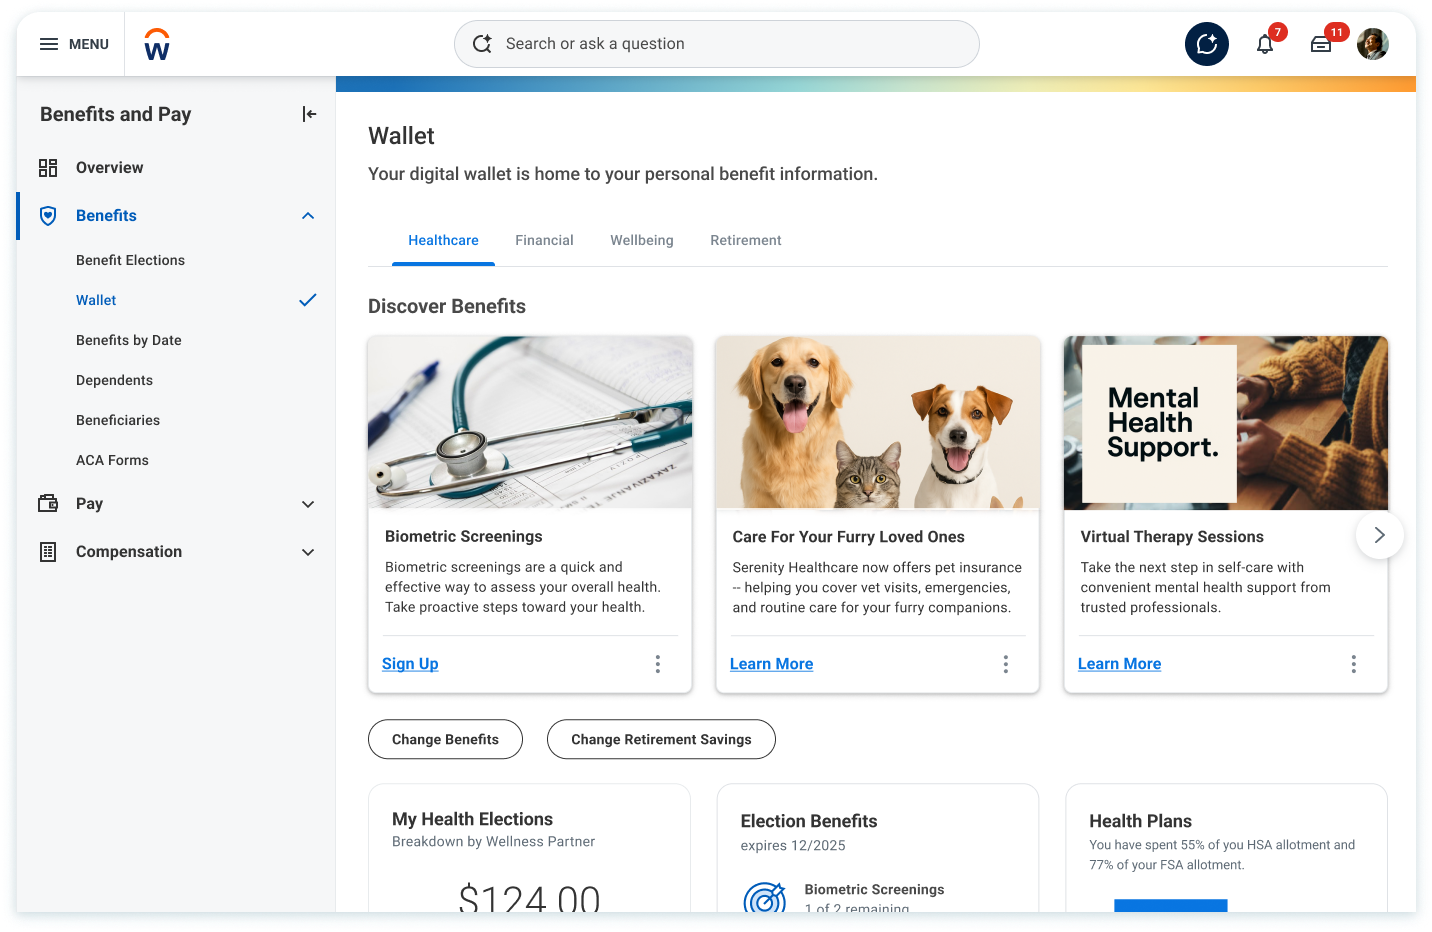The height and width of the screenshot is (932, 1432).
Task: Click the Biometric Screenings target icon
Action: (x=765, y=897)
